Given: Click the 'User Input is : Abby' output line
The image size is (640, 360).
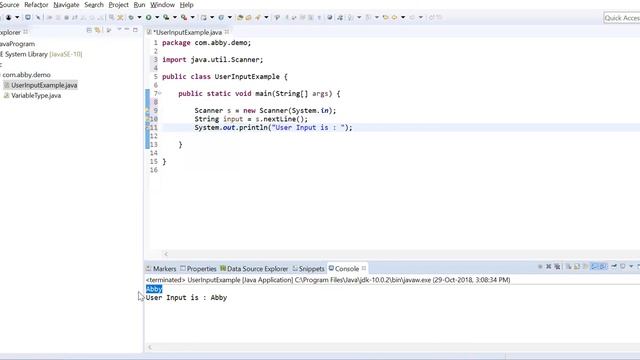Looking at the screenshot, I should pos(186,298).
